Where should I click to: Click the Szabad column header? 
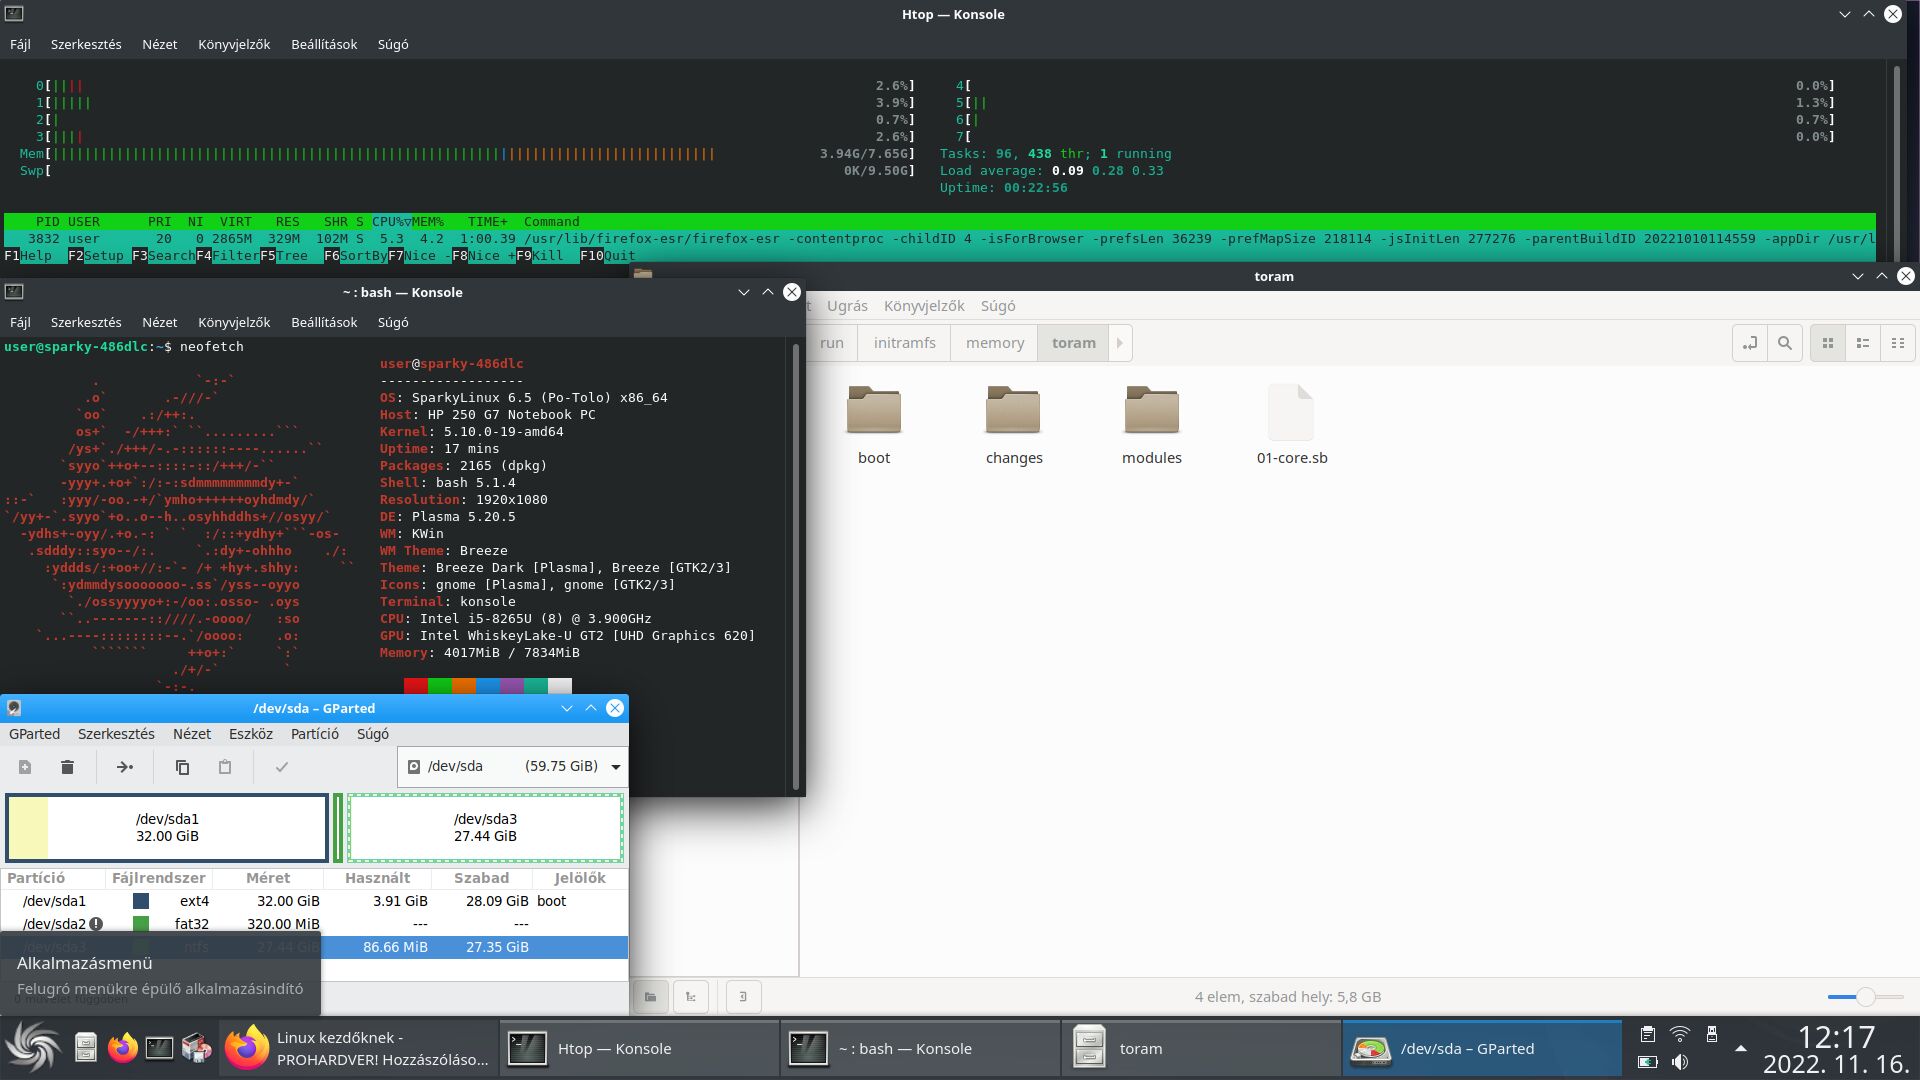[481, 878]
